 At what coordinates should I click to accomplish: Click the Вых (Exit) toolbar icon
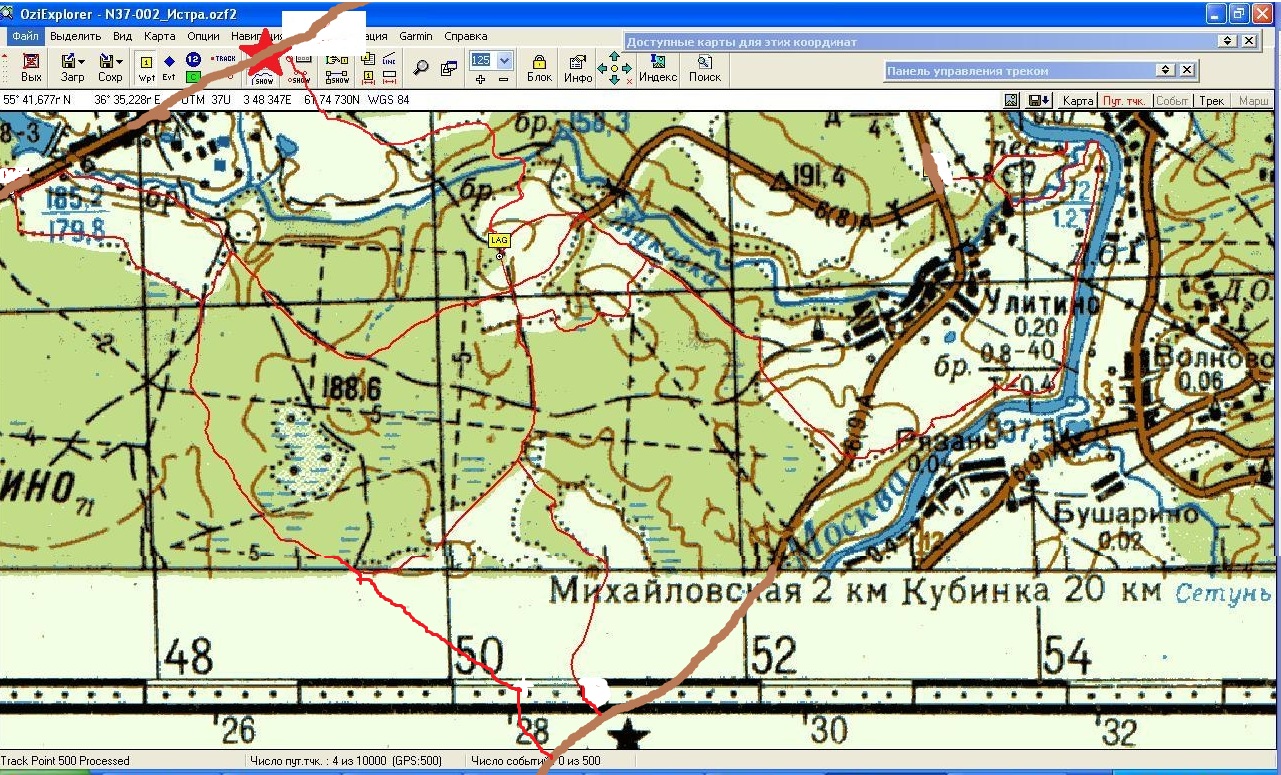[x=31, y=67]
